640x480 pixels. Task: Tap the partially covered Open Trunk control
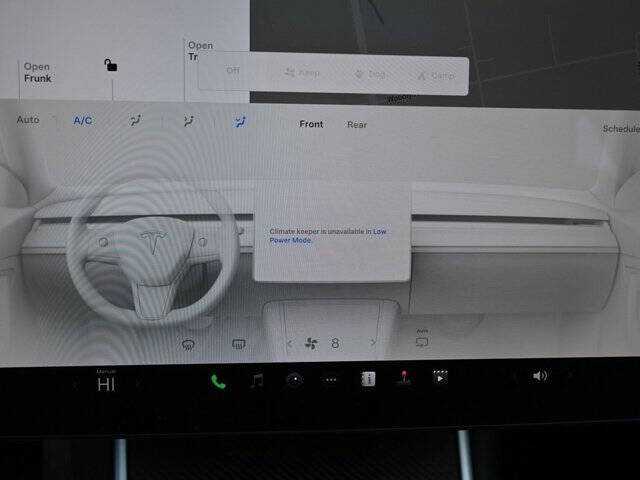[x=200, y=51]
